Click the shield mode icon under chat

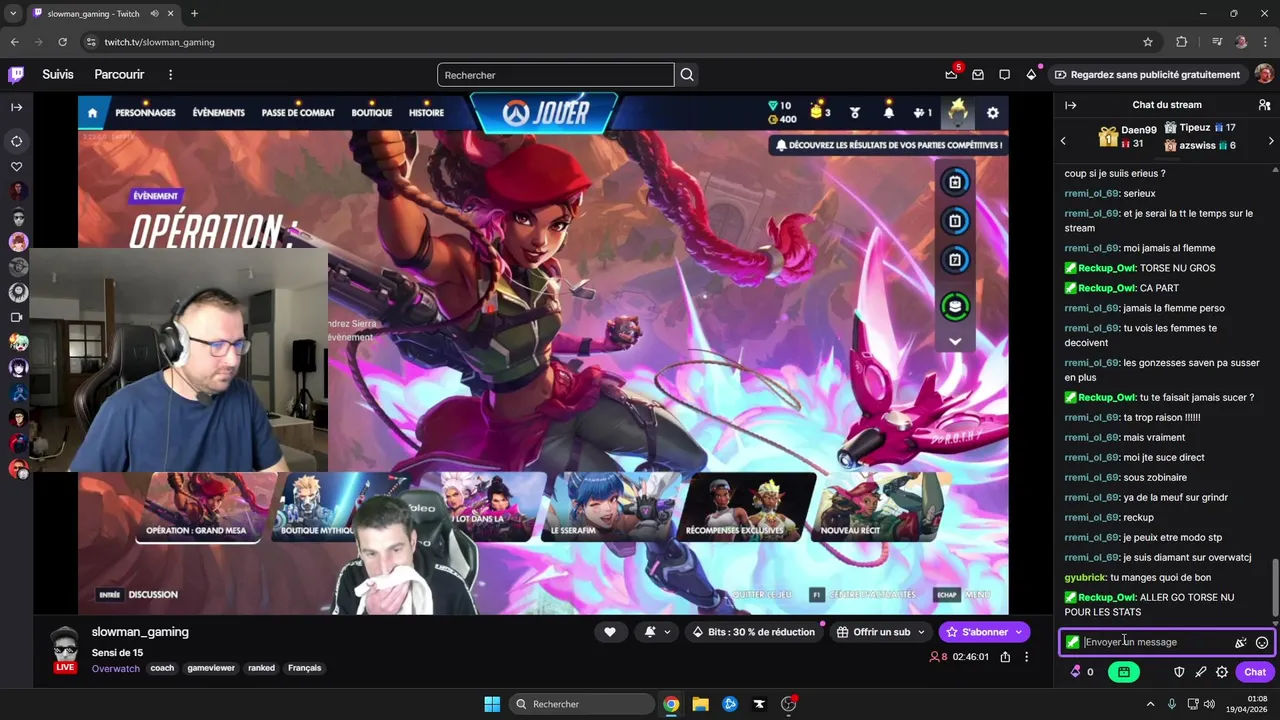click(x=1179, y=672)
